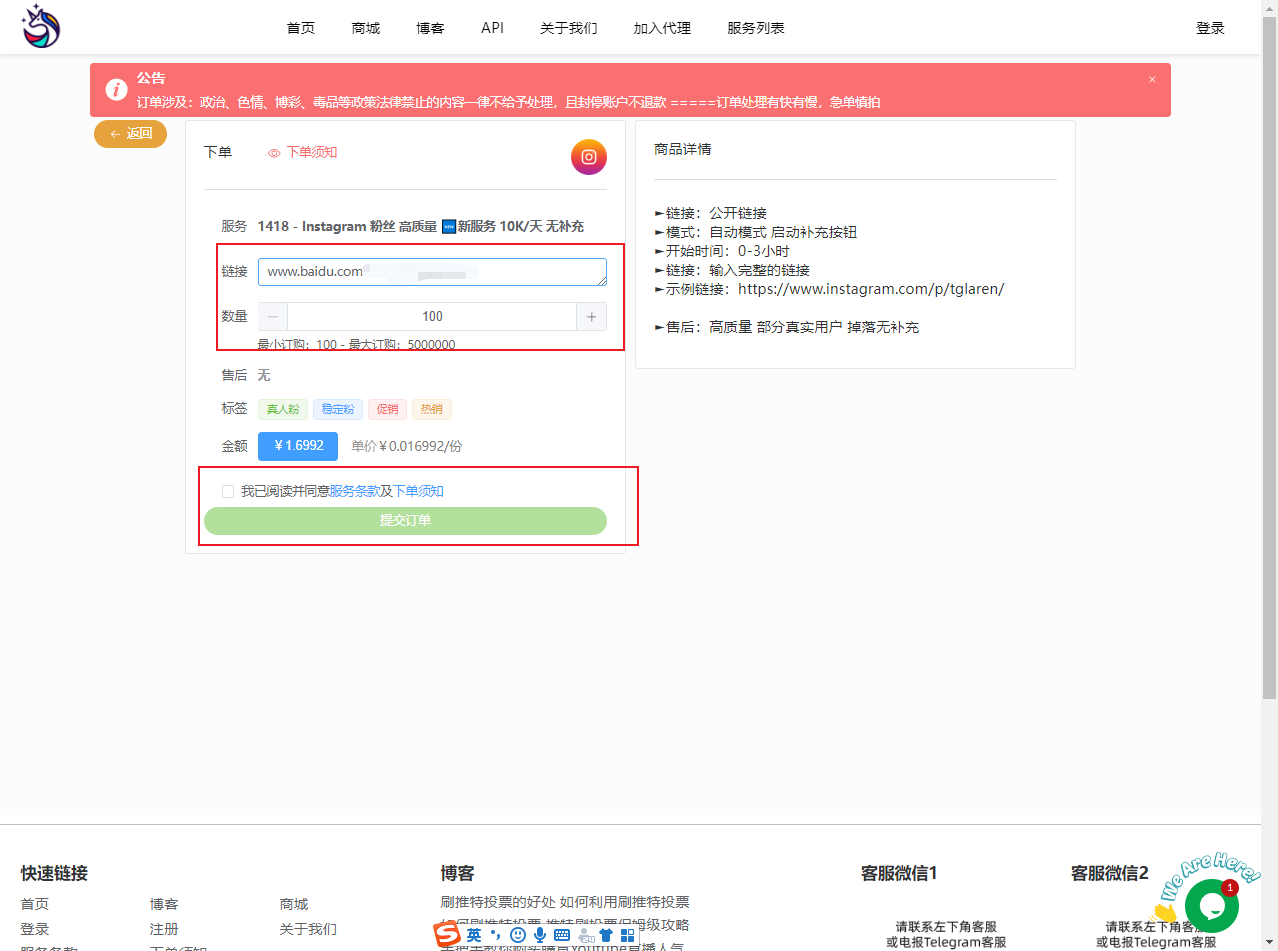The height and width of the screenshot is (951, 1278).
Task: Open the 下单须知 link beside the checkbox
Action: pyautogui.click(x=418, y=491)
